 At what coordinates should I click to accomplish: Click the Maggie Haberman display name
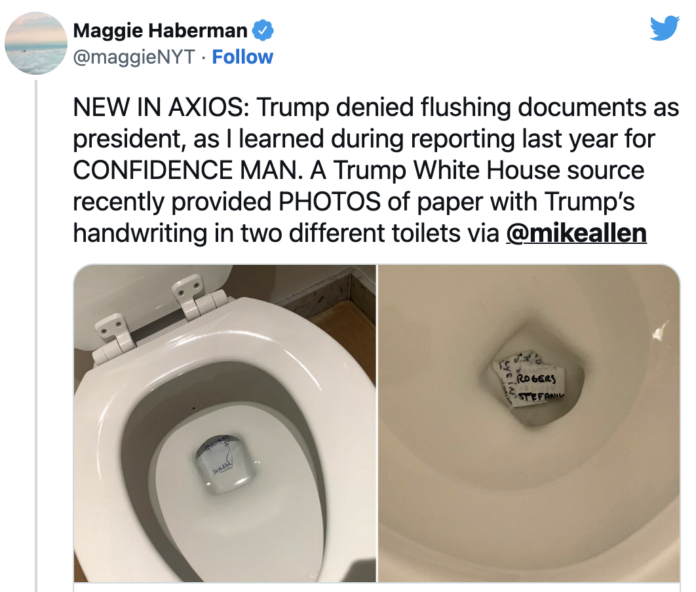click(160, 31)
